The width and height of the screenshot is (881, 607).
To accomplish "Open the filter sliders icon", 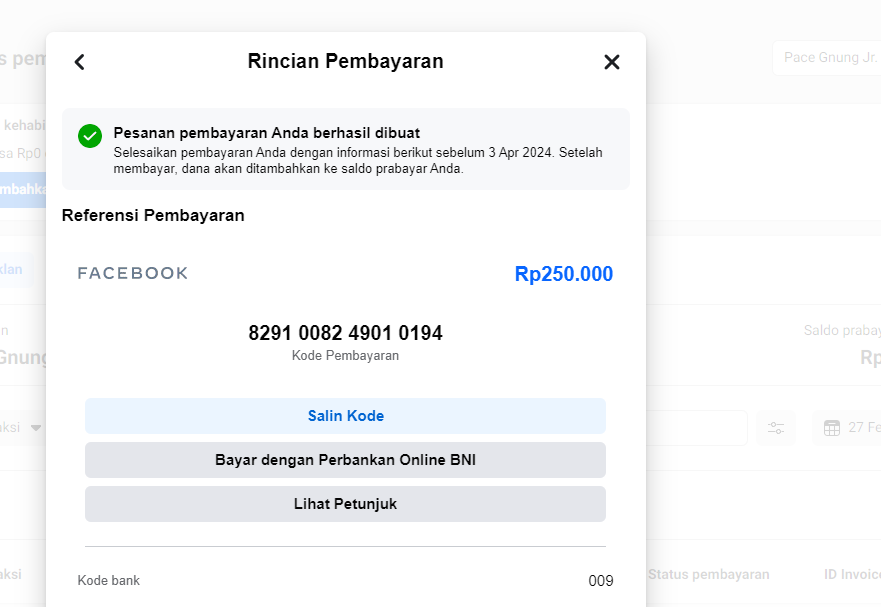I will click(776, 428).
